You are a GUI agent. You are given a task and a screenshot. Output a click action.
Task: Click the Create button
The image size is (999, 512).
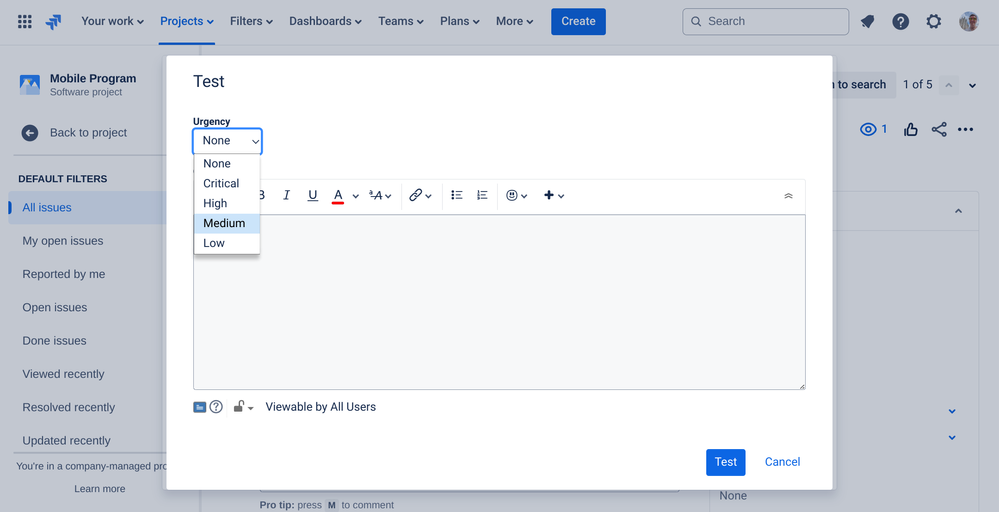coord(579,22)
